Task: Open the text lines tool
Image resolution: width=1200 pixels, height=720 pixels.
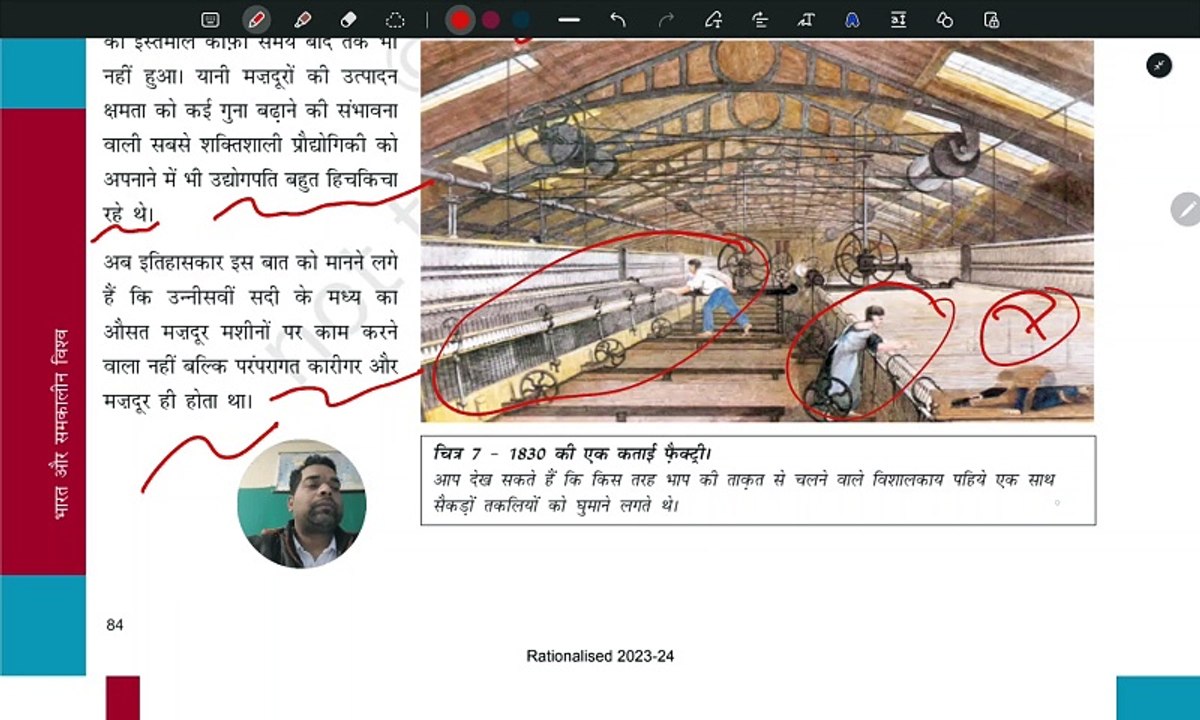Action: click(759, 19)
